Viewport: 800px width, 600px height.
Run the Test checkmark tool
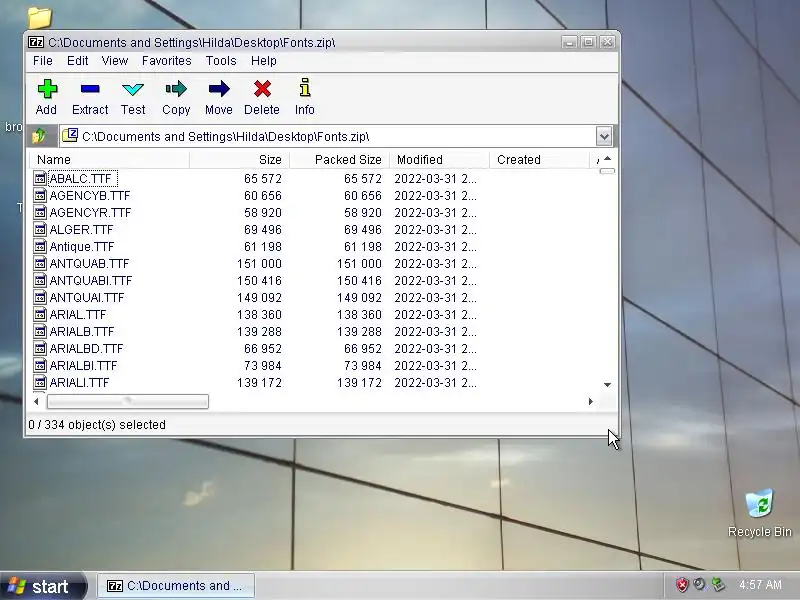click(133, 89)
